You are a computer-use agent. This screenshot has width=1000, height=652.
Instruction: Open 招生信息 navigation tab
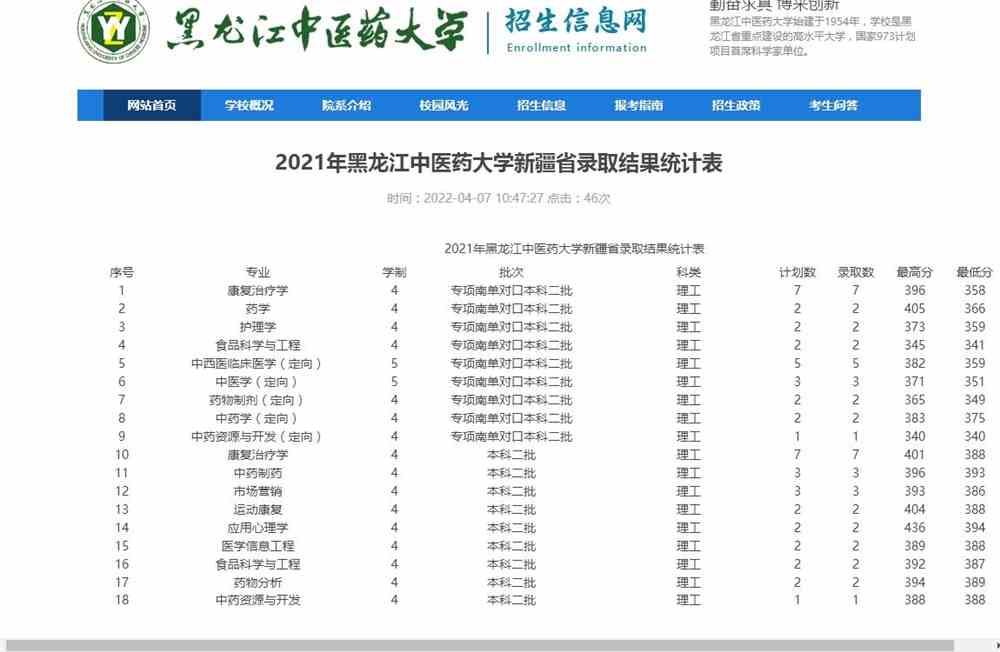[542, 105]
